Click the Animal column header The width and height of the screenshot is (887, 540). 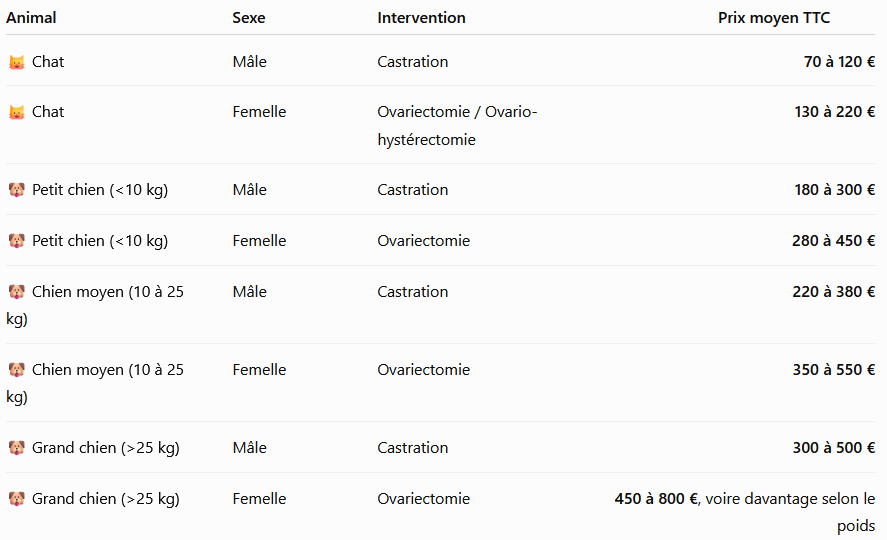[x=31, y=18]
